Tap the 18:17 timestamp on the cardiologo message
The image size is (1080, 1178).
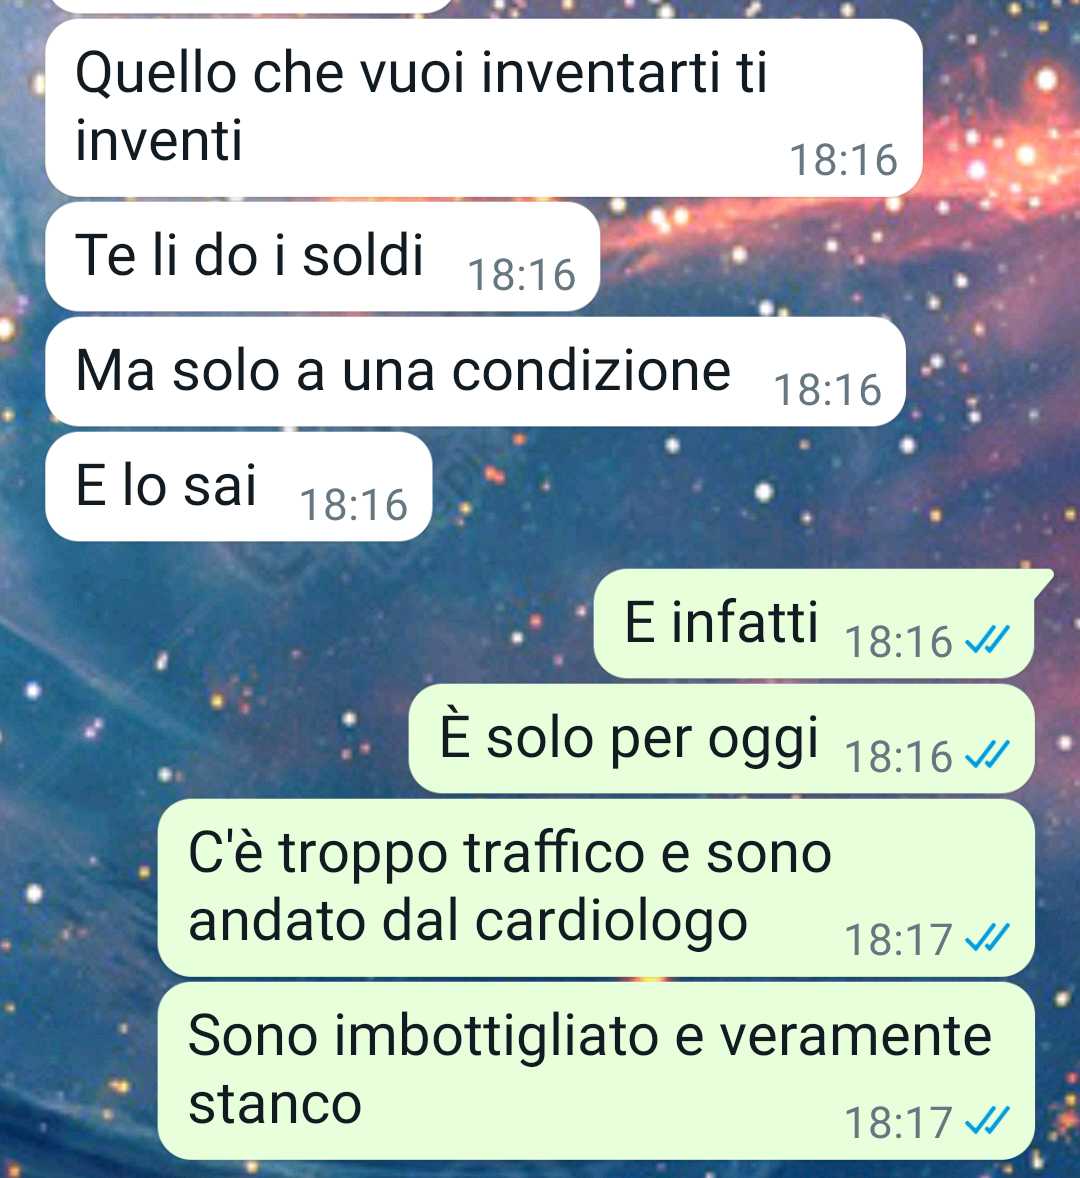point(898,939)
